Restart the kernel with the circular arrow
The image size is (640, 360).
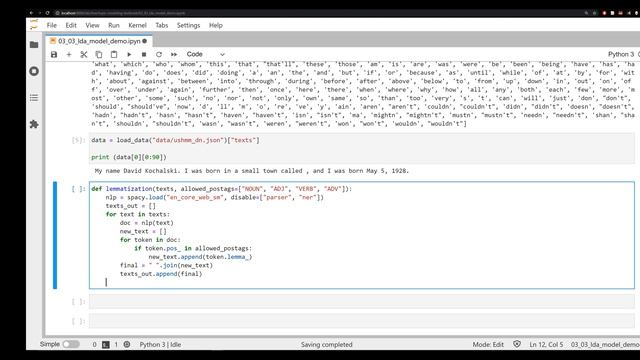click(x=159, y=54)
